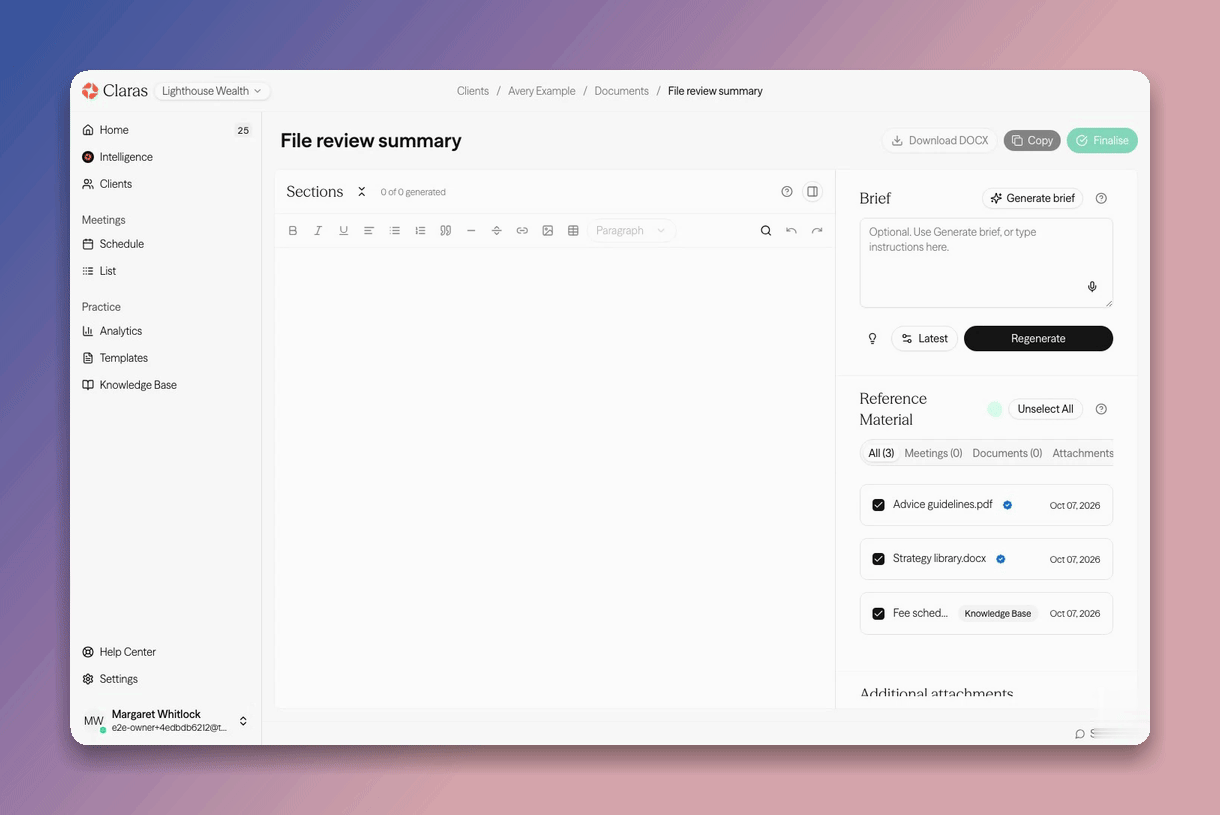Open help for Reference Material
Screen dimensions: 1220x815
1101,409
